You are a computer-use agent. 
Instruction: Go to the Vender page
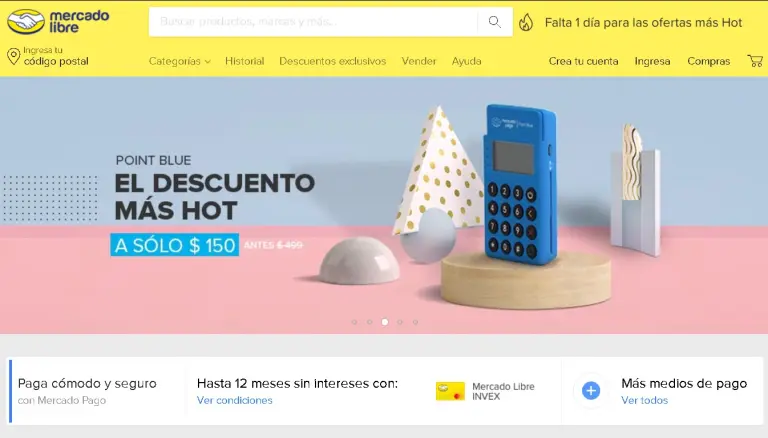pyautogui.click(x=419, y=61)
